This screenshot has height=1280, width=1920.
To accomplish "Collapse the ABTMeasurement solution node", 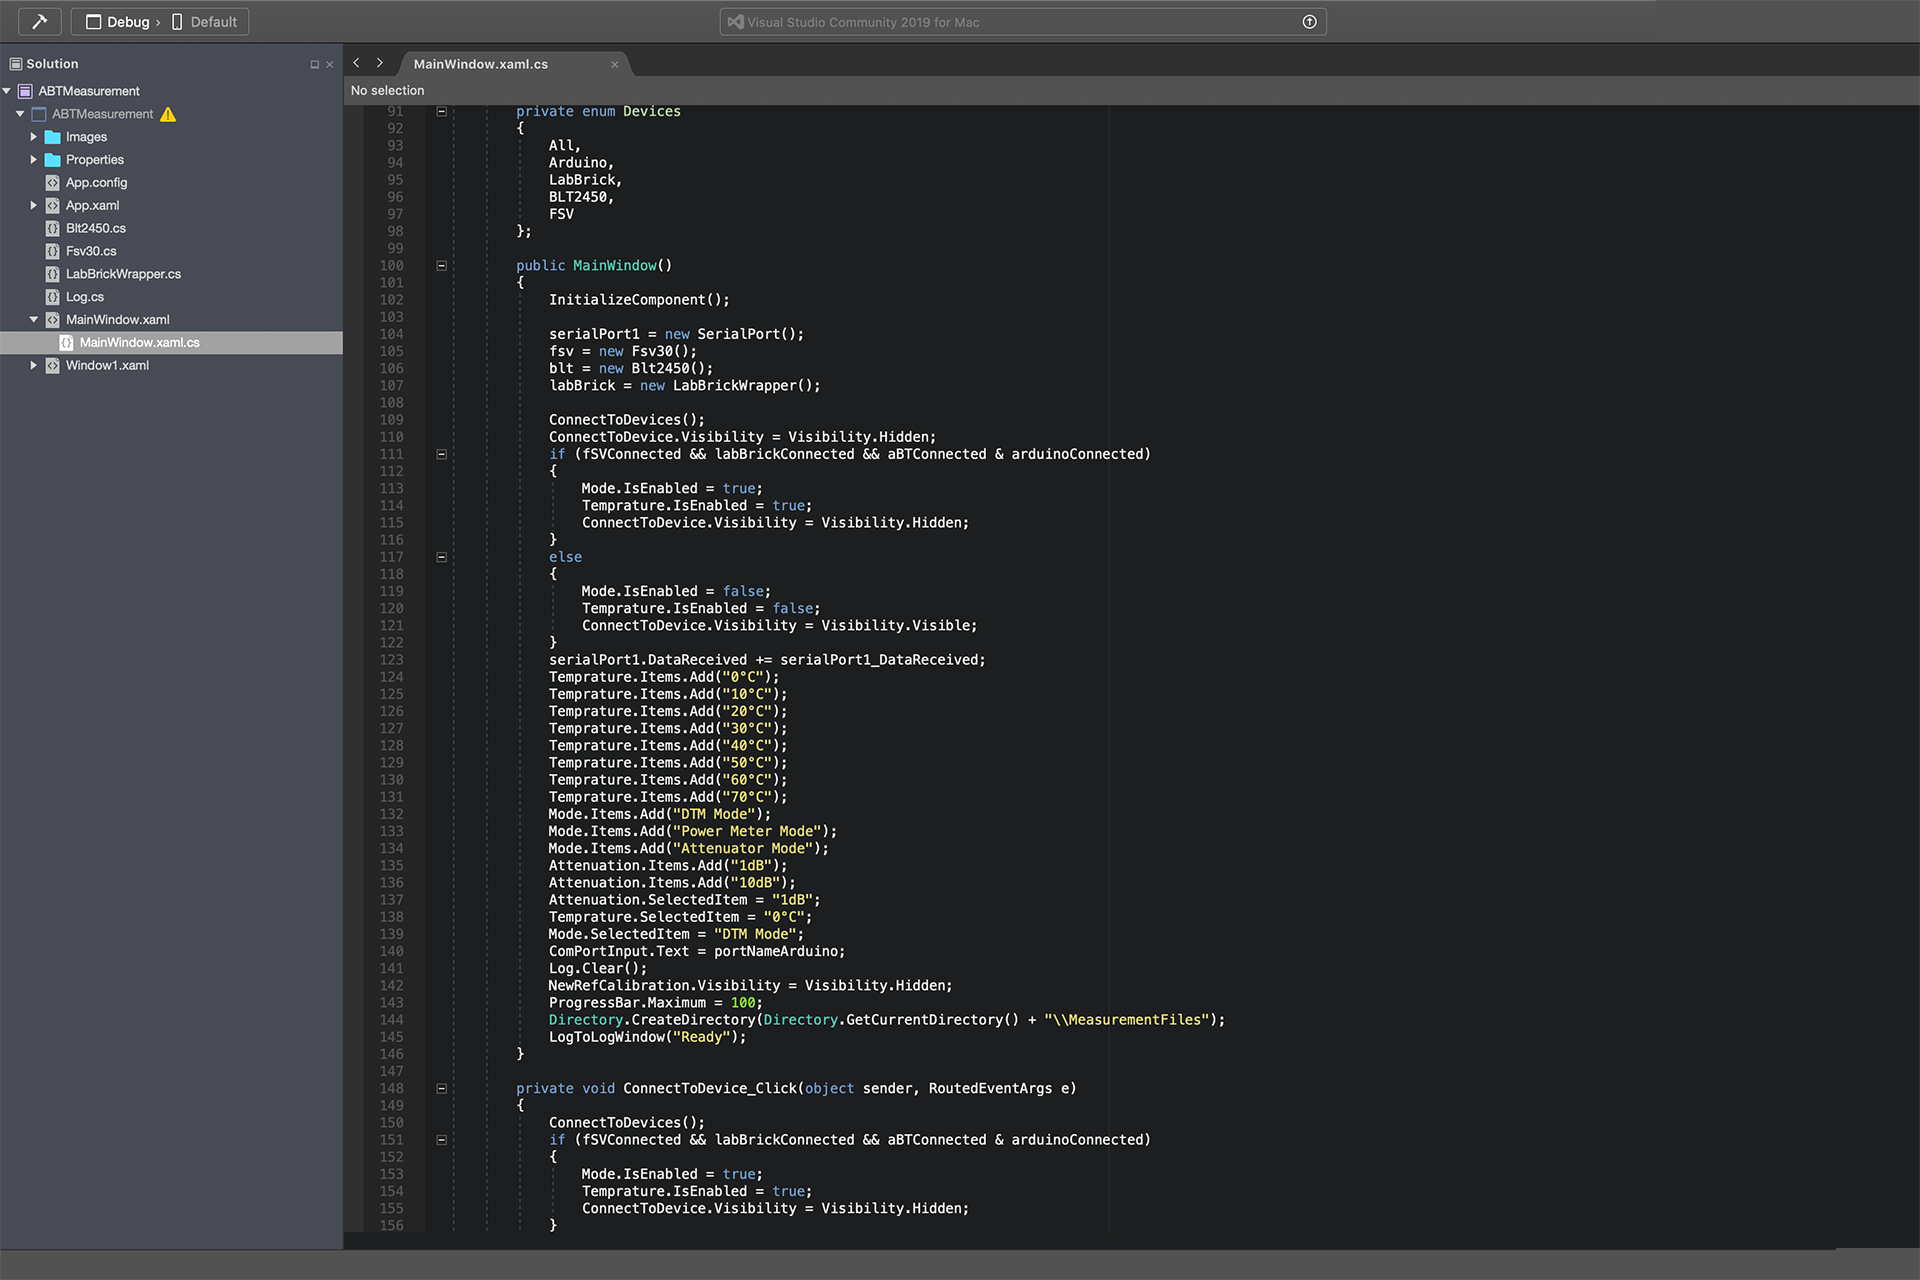I will (x=7, y=91).
